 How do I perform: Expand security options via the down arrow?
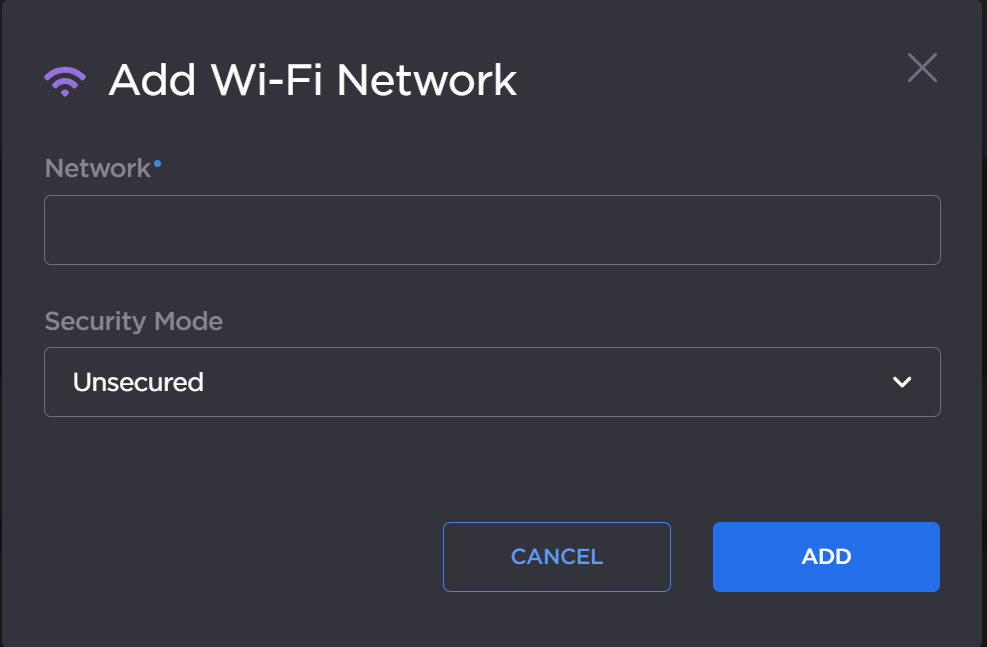(902, 382)
